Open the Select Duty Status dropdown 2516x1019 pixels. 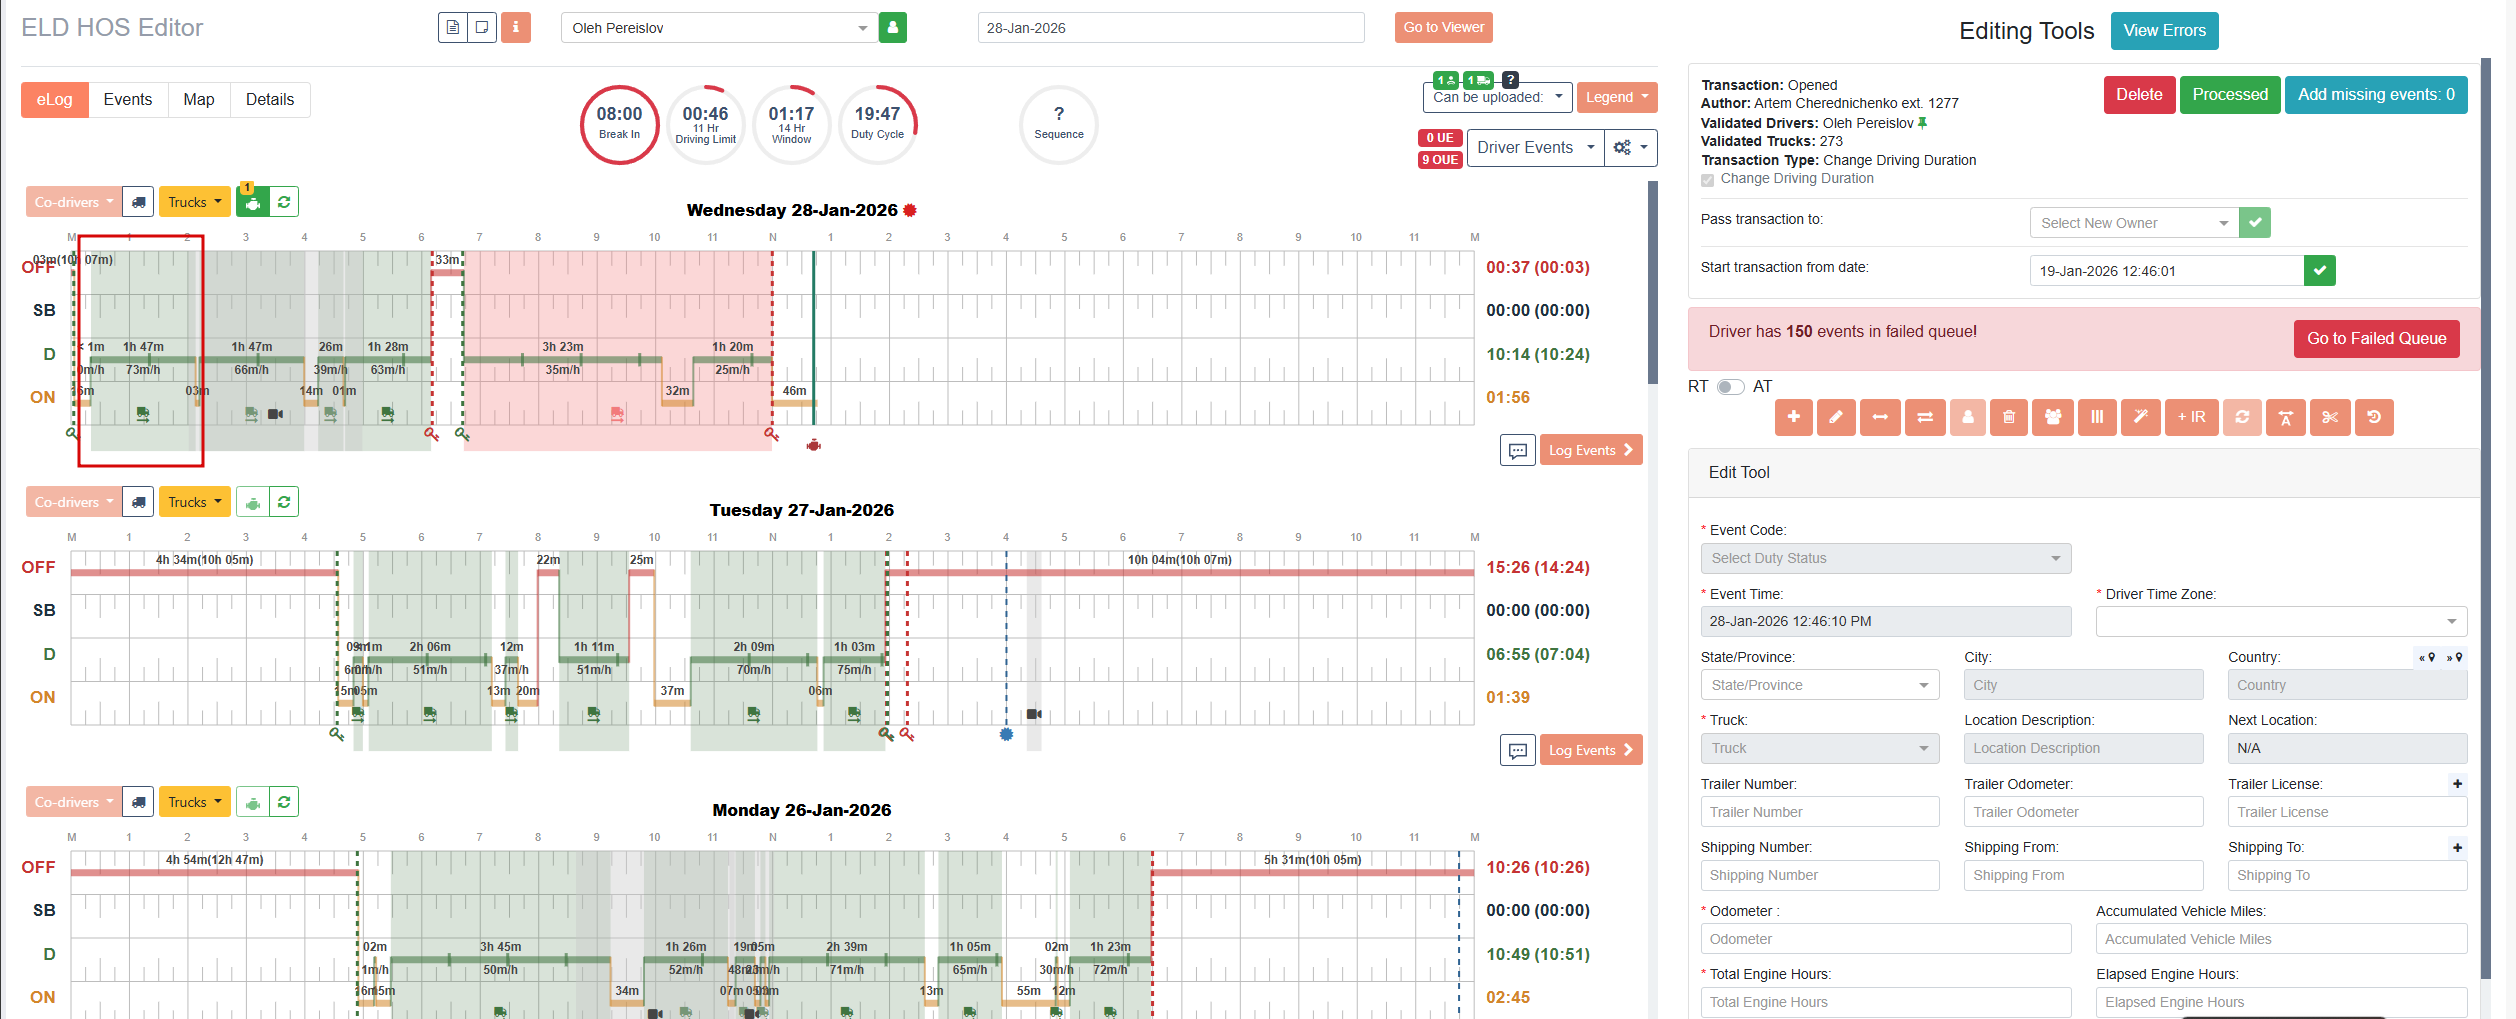click(x=1886, y=558)
